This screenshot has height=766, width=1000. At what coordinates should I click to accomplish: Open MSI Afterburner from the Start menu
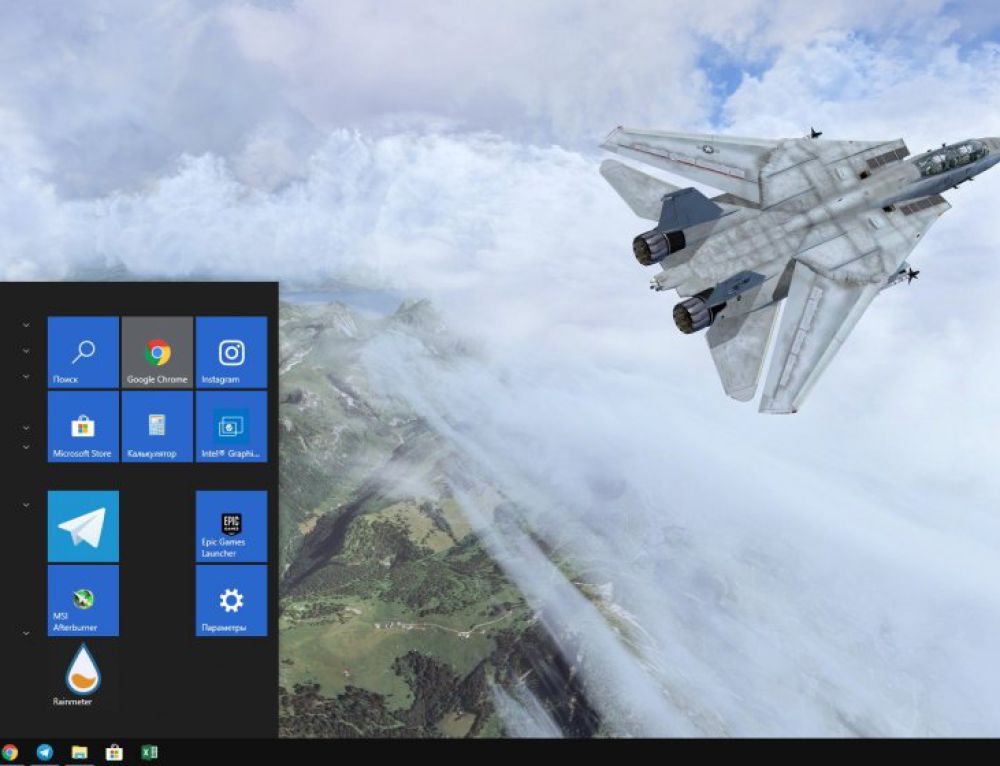coord(82,600)
